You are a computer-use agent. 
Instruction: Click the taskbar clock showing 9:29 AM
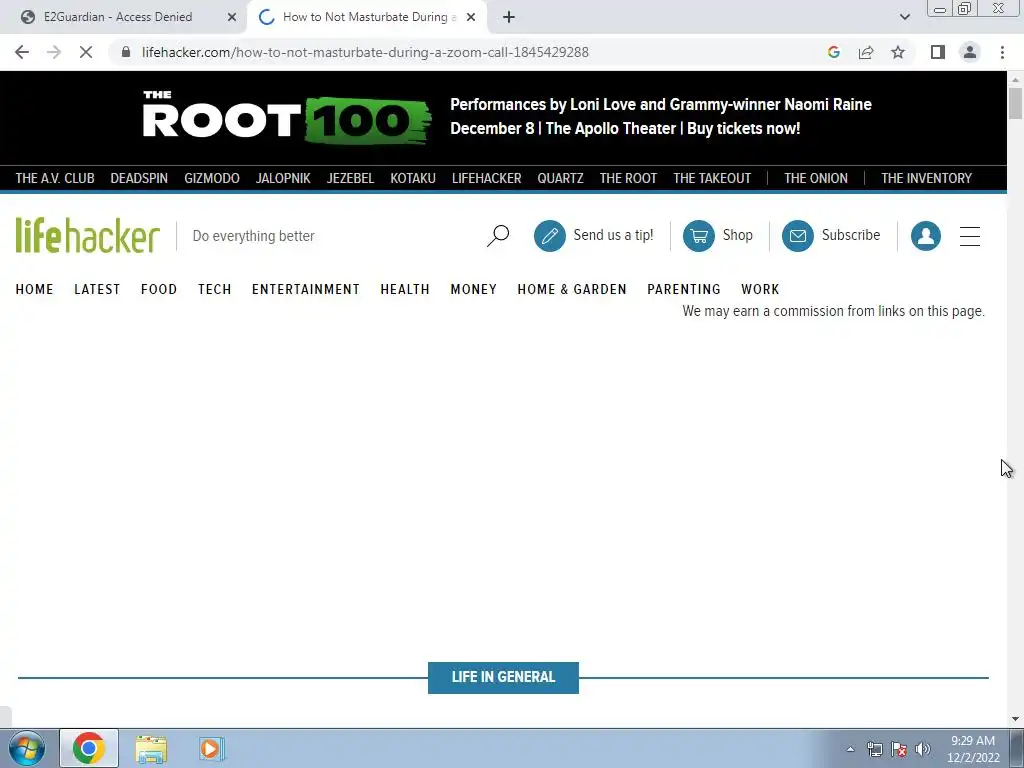tap(973, 748)
